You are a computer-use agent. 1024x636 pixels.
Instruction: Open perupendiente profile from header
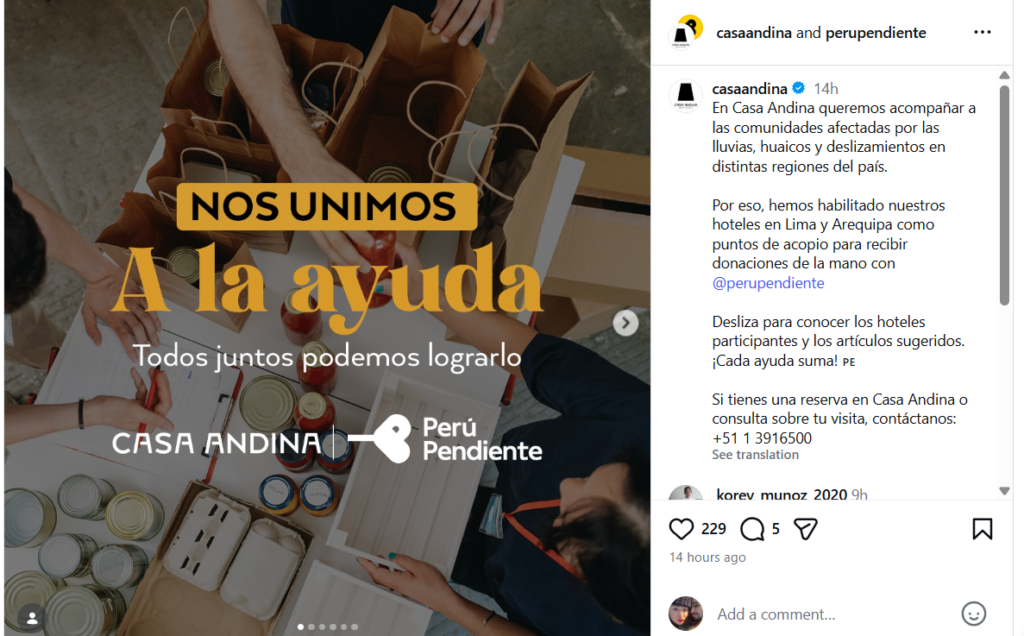click(x=876, y=33)
